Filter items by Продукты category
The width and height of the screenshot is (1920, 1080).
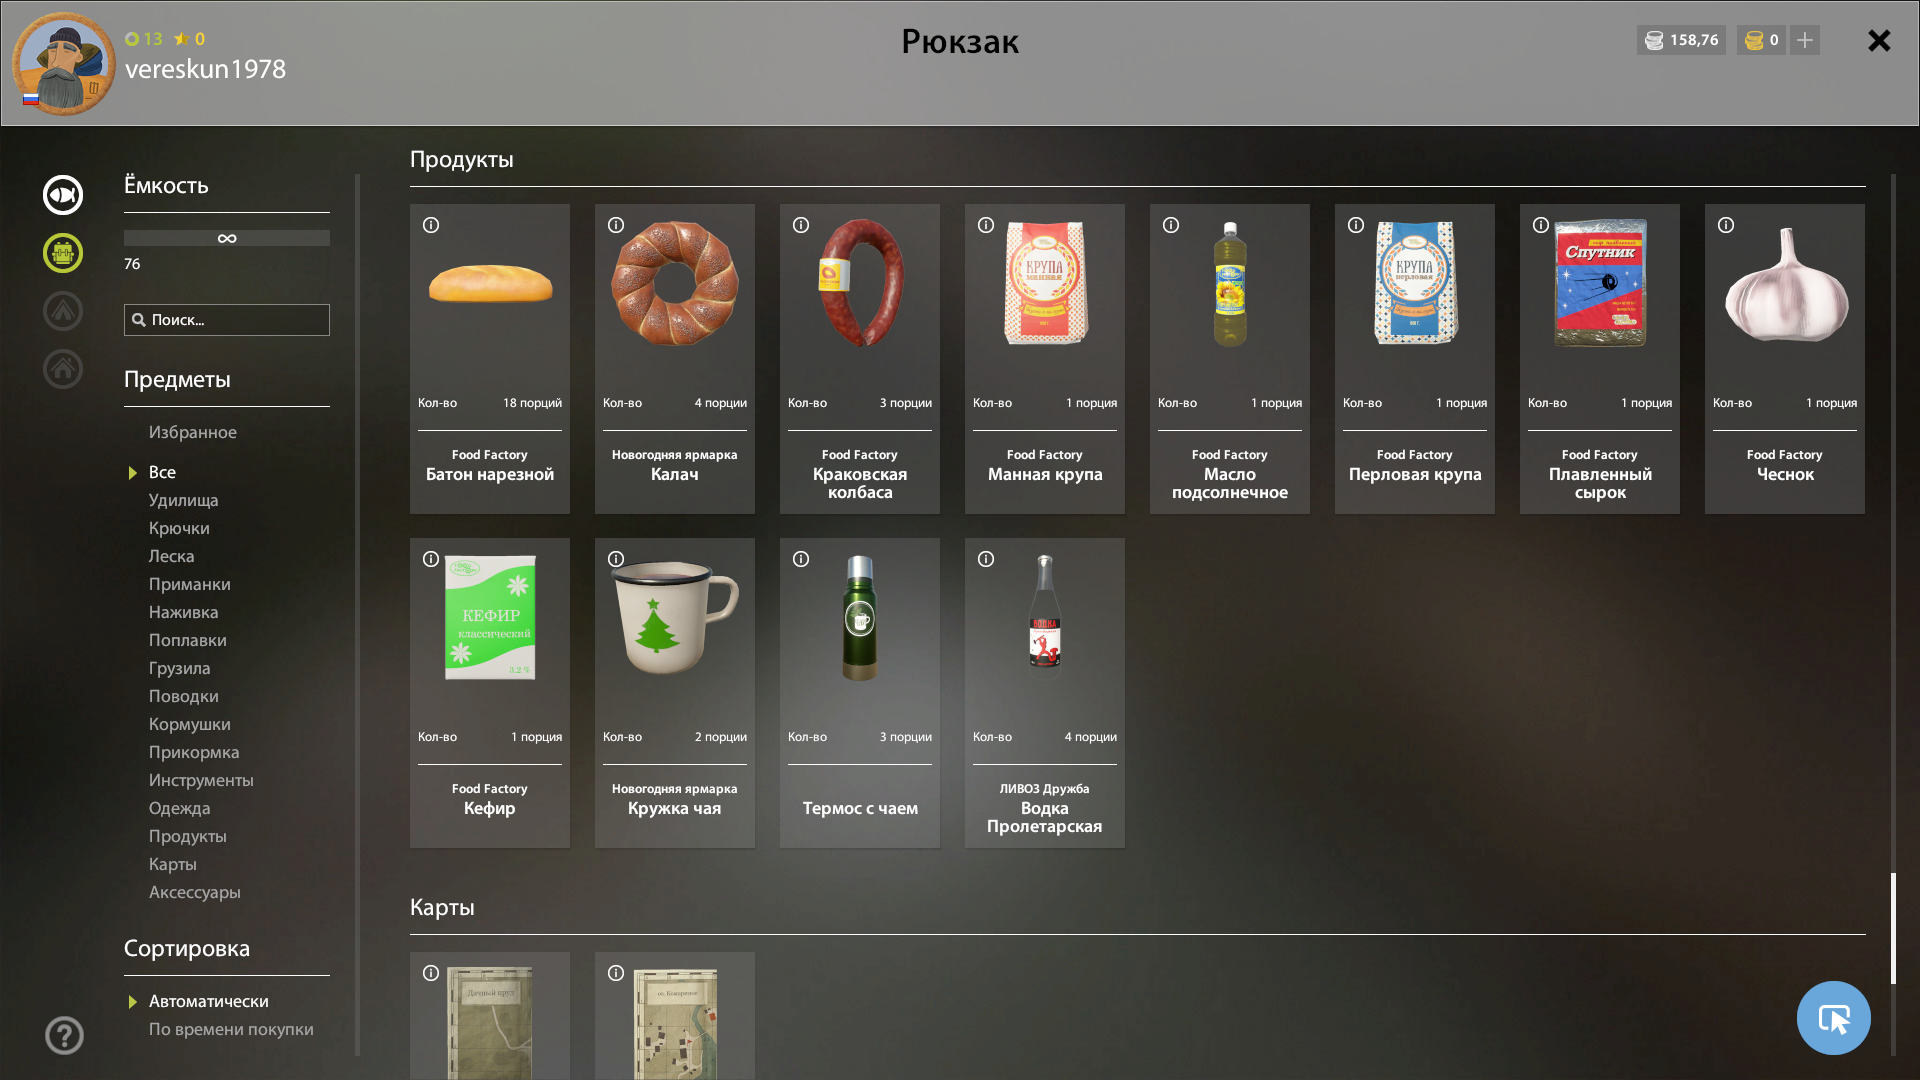pyautogui.click(x=187, y=836)
